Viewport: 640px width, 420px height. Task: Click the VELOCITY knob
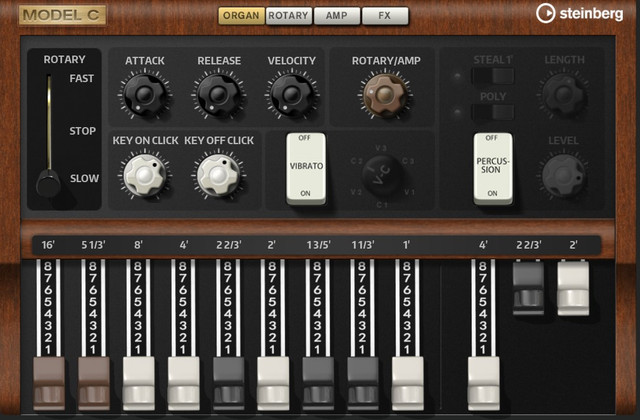[x=291, y=95]
